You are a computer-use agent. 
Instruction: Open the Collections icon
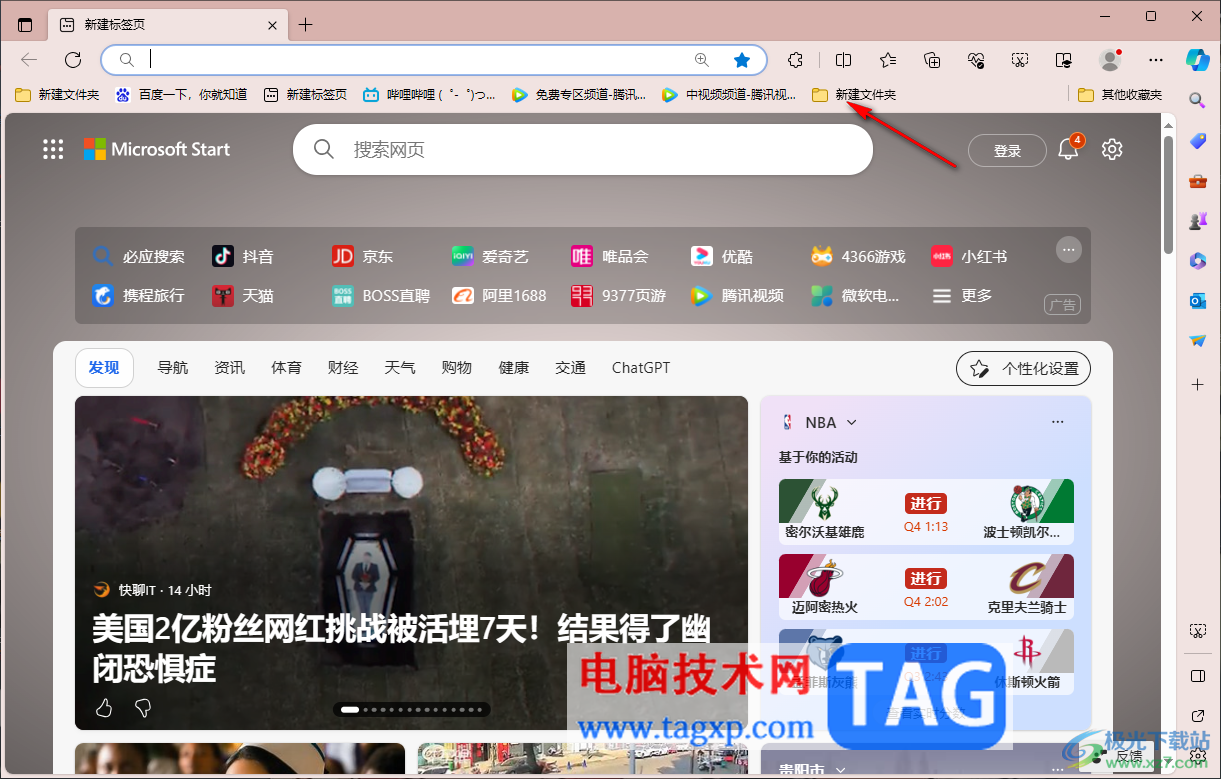click(932, 60)
